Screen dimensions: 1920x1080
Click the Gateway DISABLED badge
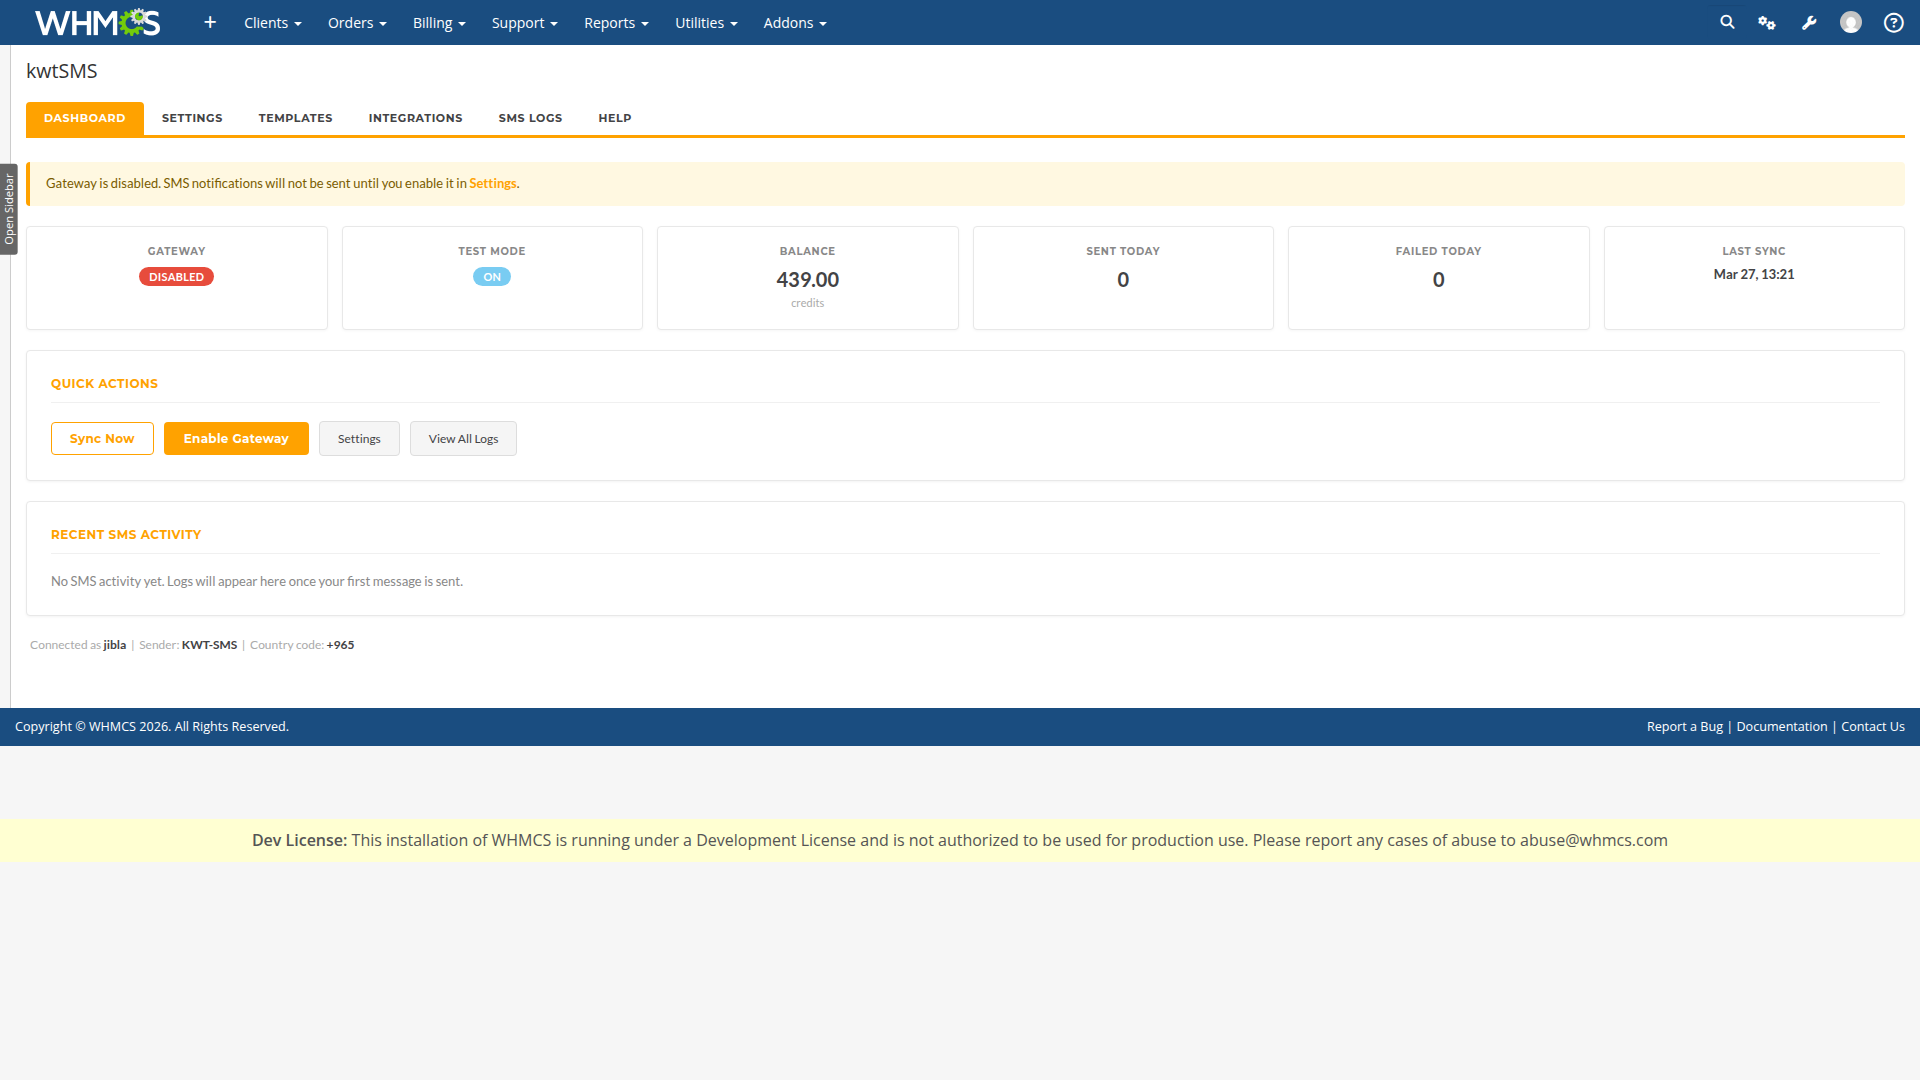(176, 277)
